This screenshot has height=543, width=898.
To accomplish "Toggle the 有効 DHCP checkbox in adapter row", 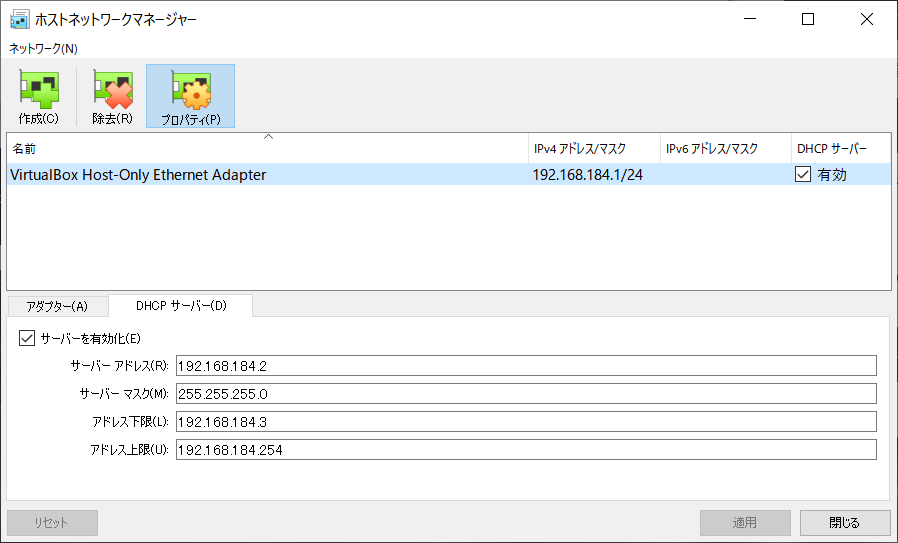I will (803, 174).
